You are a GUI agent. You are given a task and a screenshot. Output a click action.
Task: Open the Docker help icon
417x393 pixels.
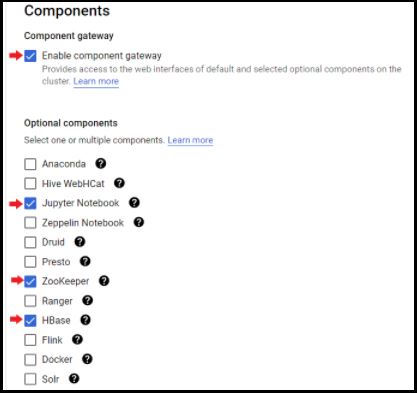point(87,359)
